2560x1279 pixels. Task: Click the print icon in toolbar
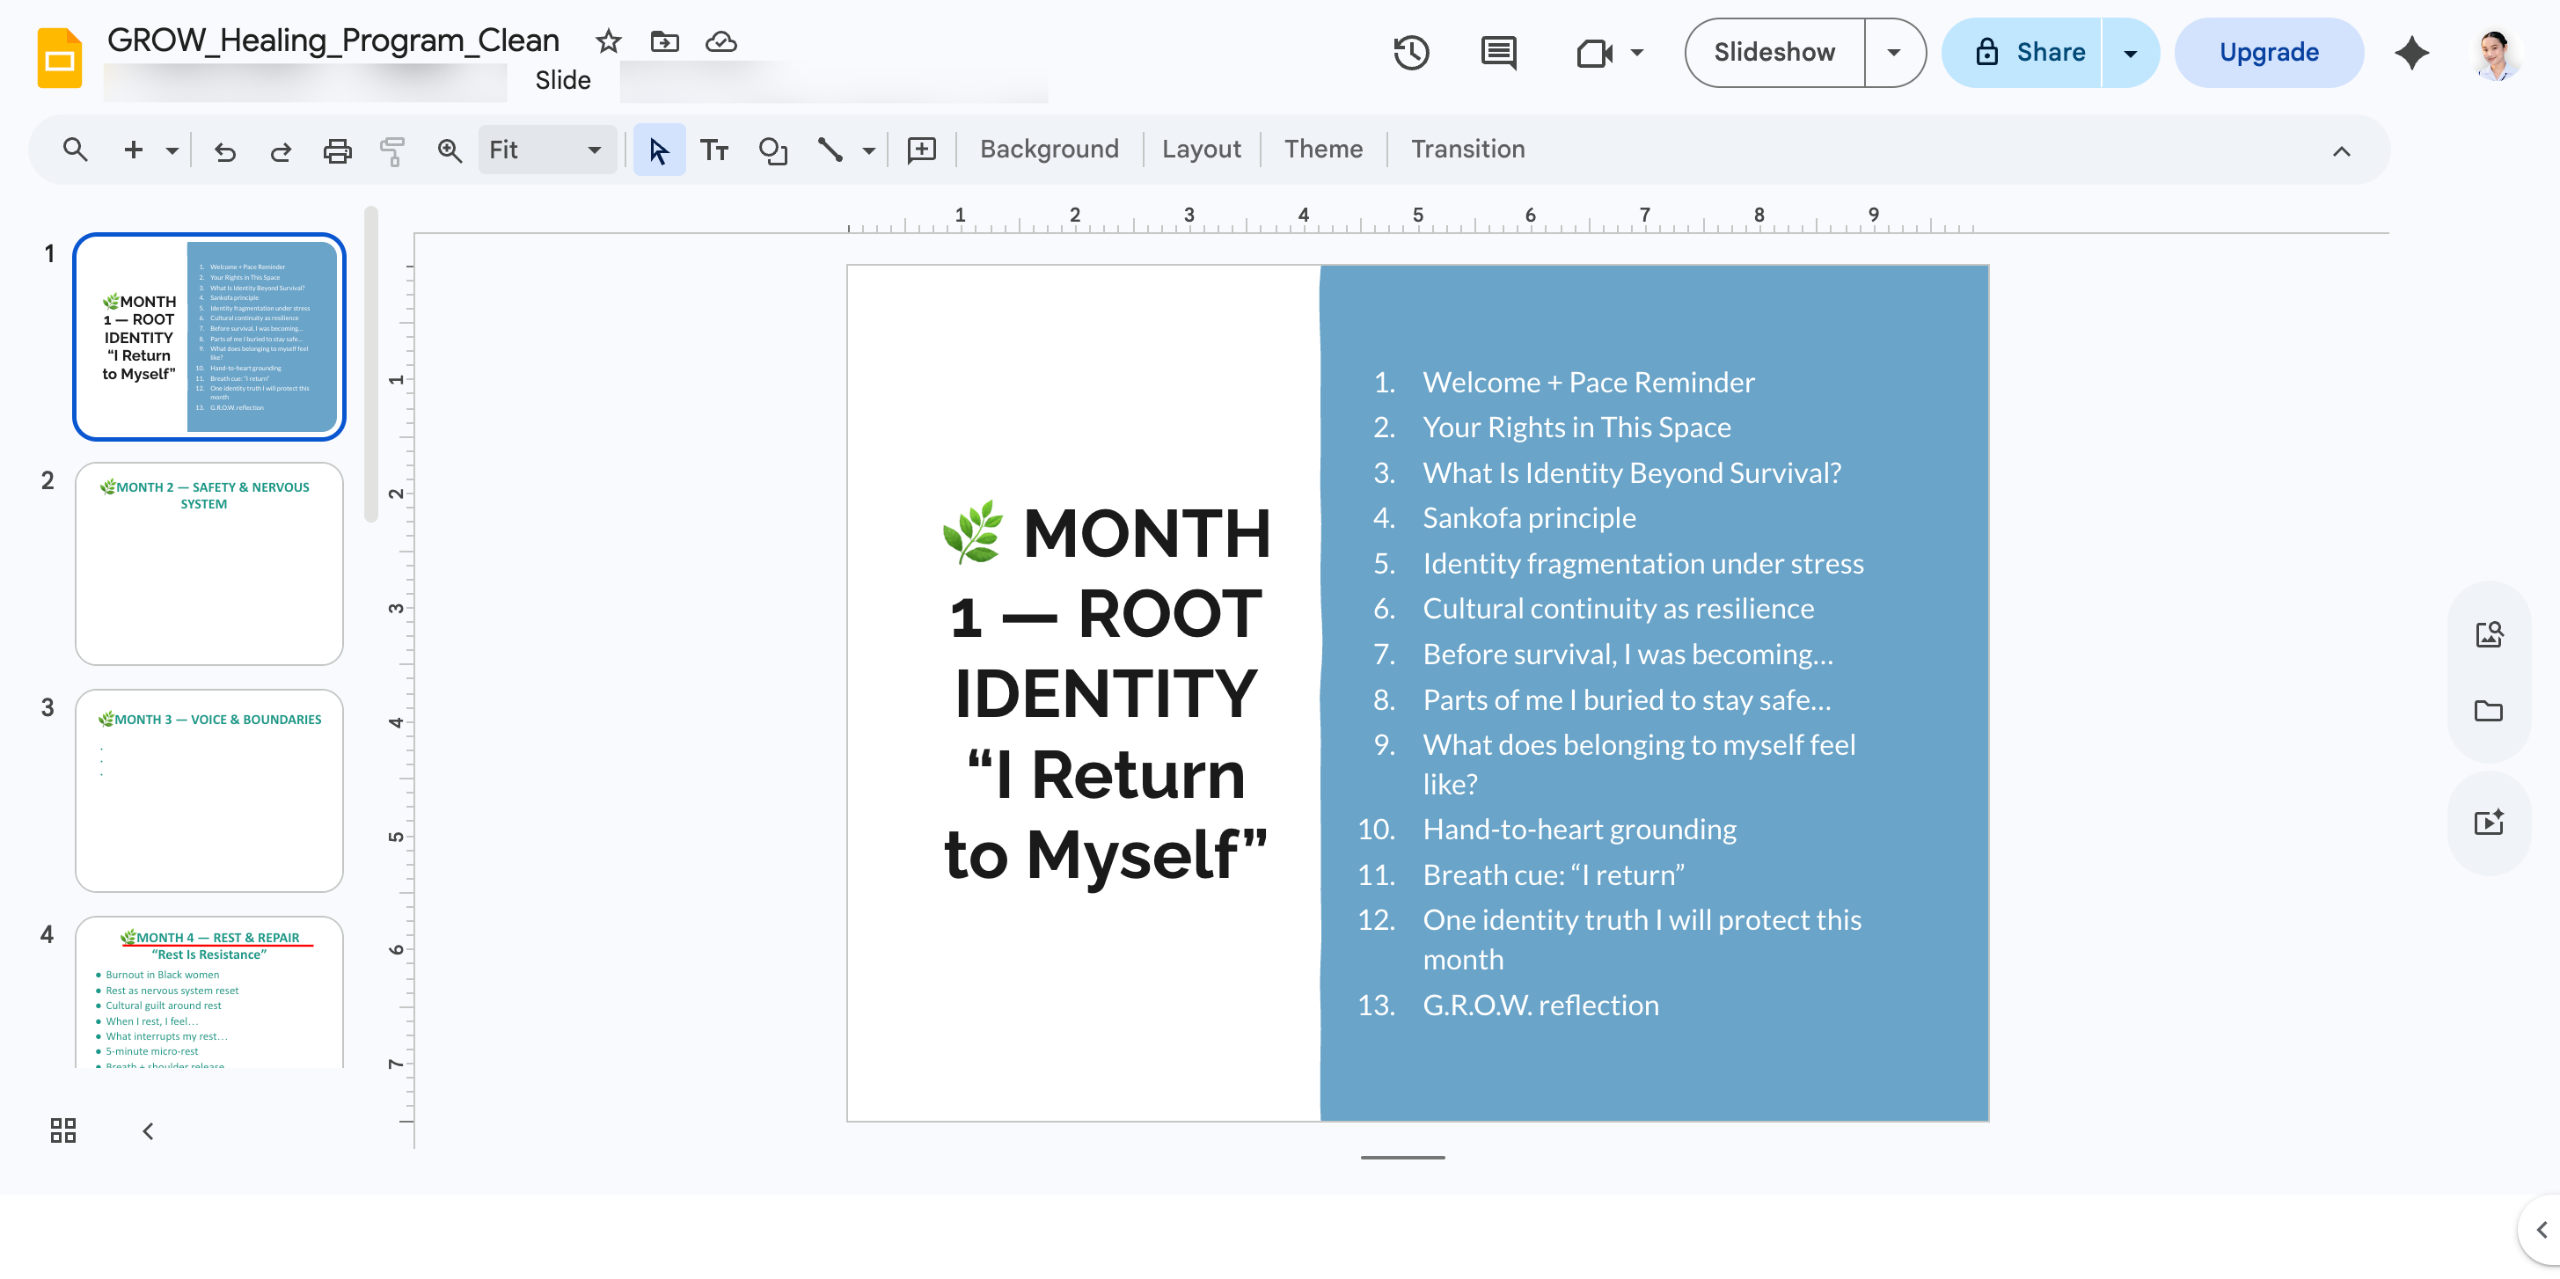point(337,150)
